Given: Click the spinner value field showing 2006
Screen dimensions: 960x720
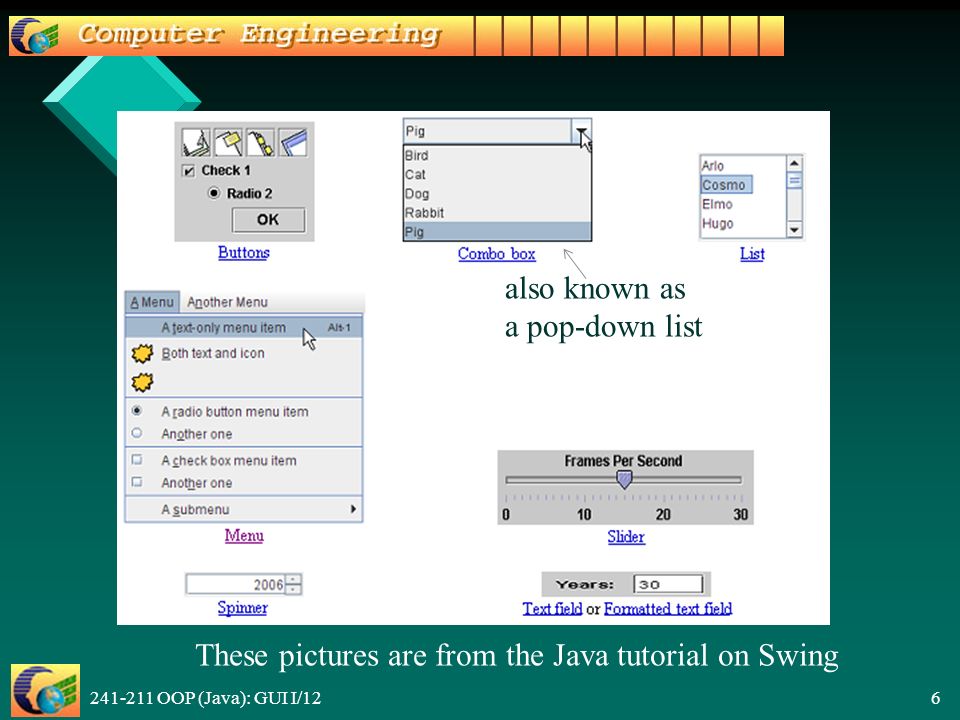Looking at the screenshot, I should click(x=236, y=584).
